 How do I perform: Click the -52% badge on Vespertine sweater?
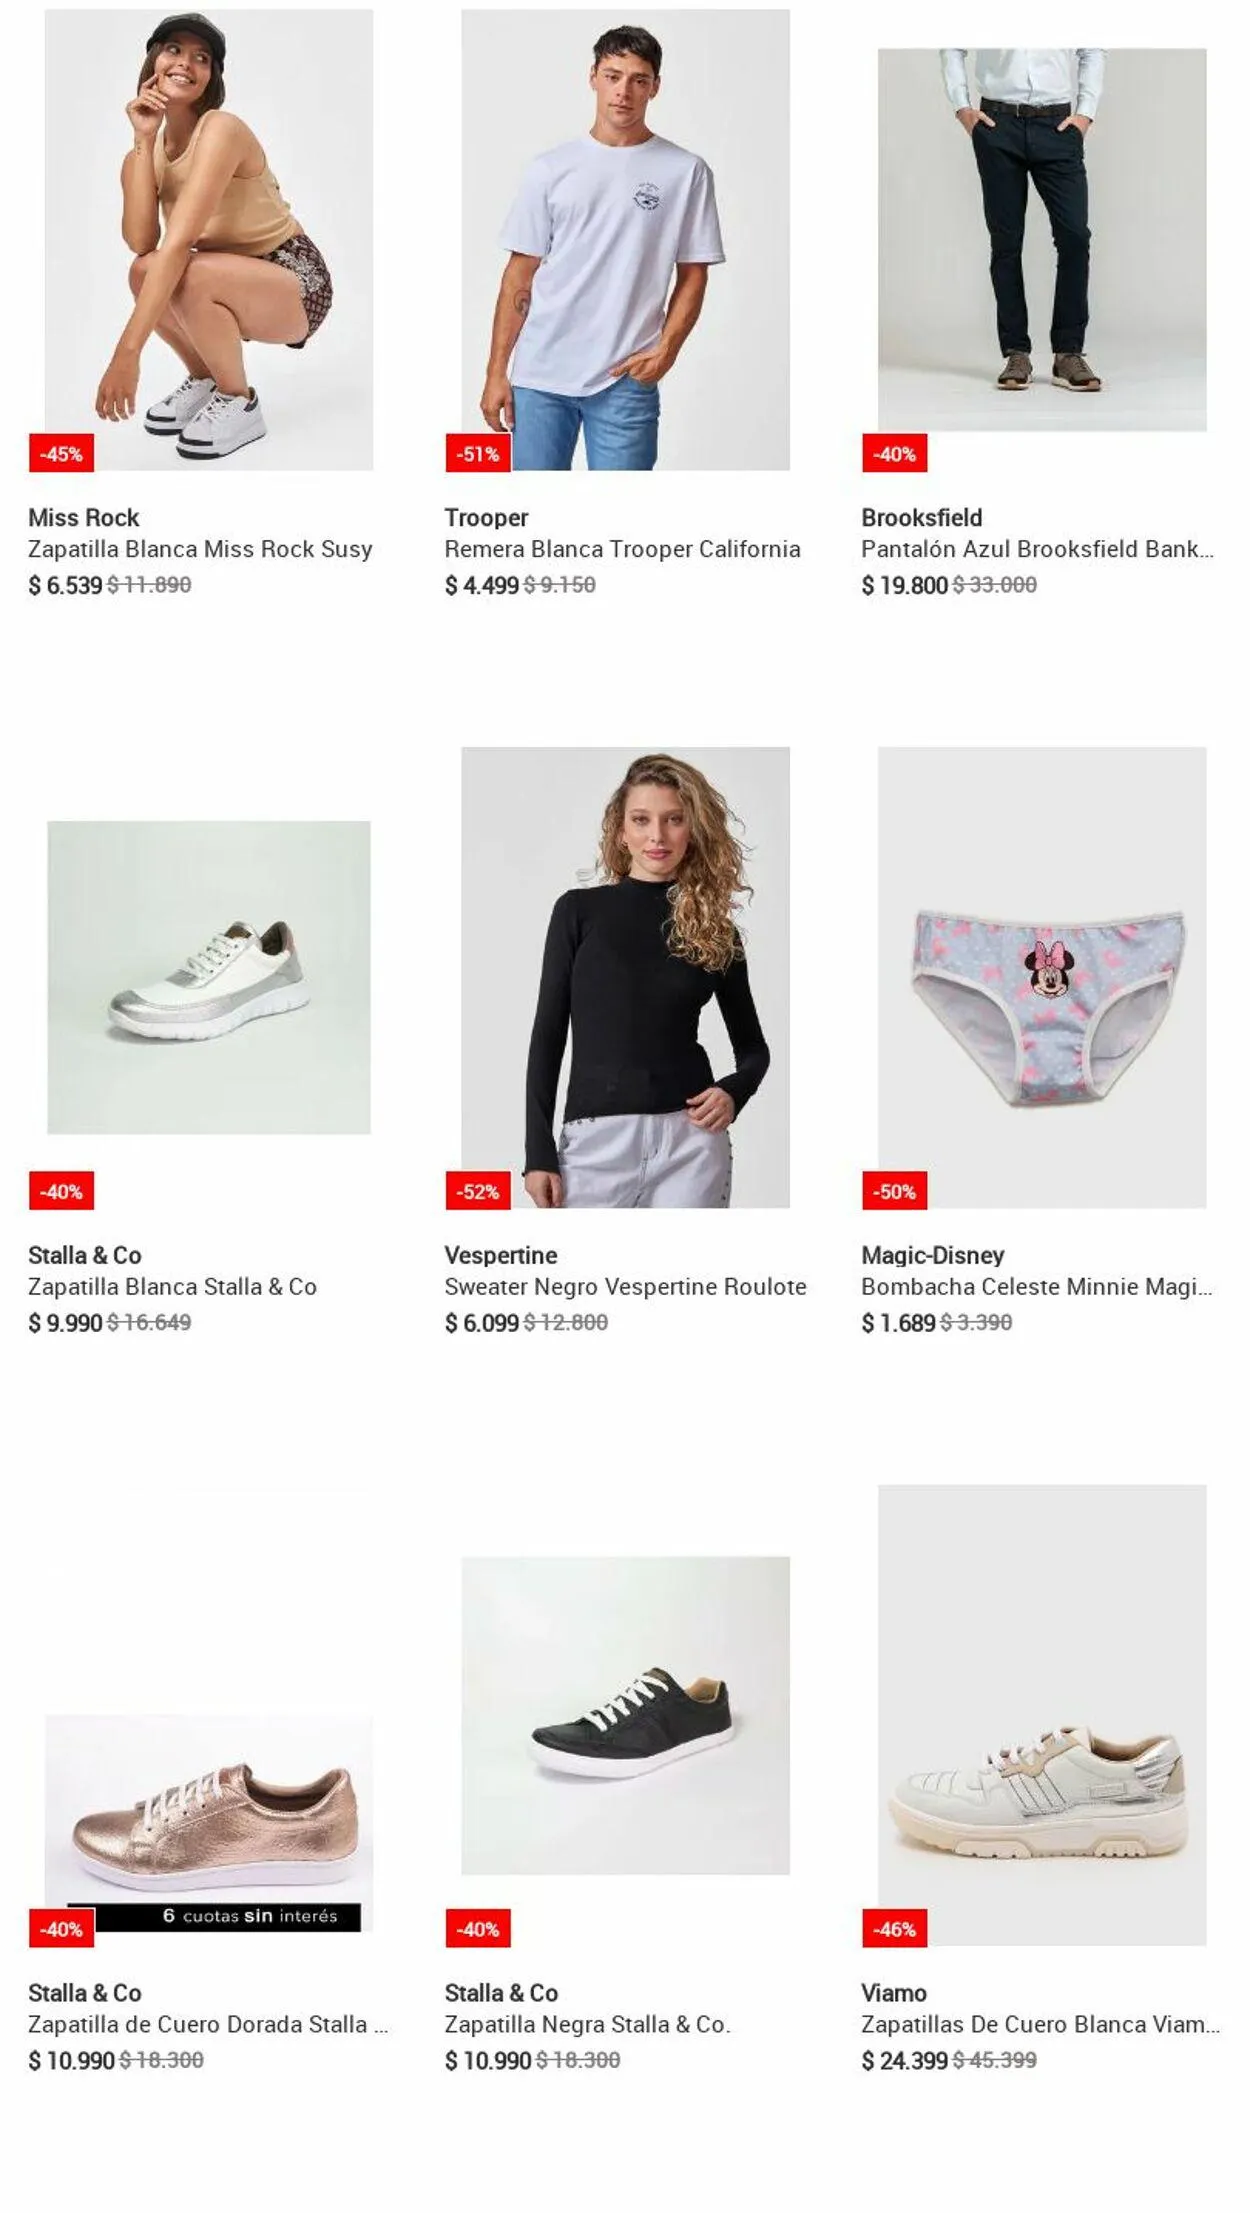(477, 1192)
